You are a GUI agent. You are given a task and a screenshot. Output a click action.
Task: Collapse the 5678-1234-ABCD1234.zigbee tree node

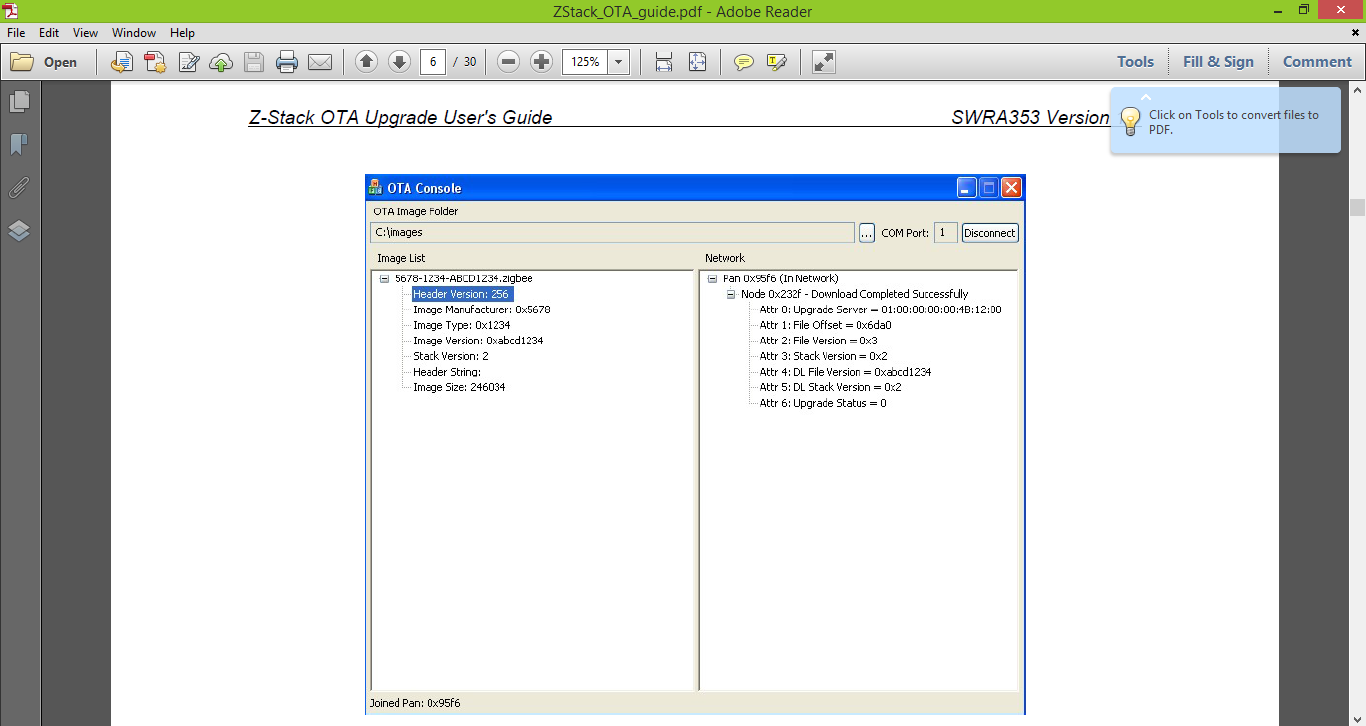click(384, 279)
